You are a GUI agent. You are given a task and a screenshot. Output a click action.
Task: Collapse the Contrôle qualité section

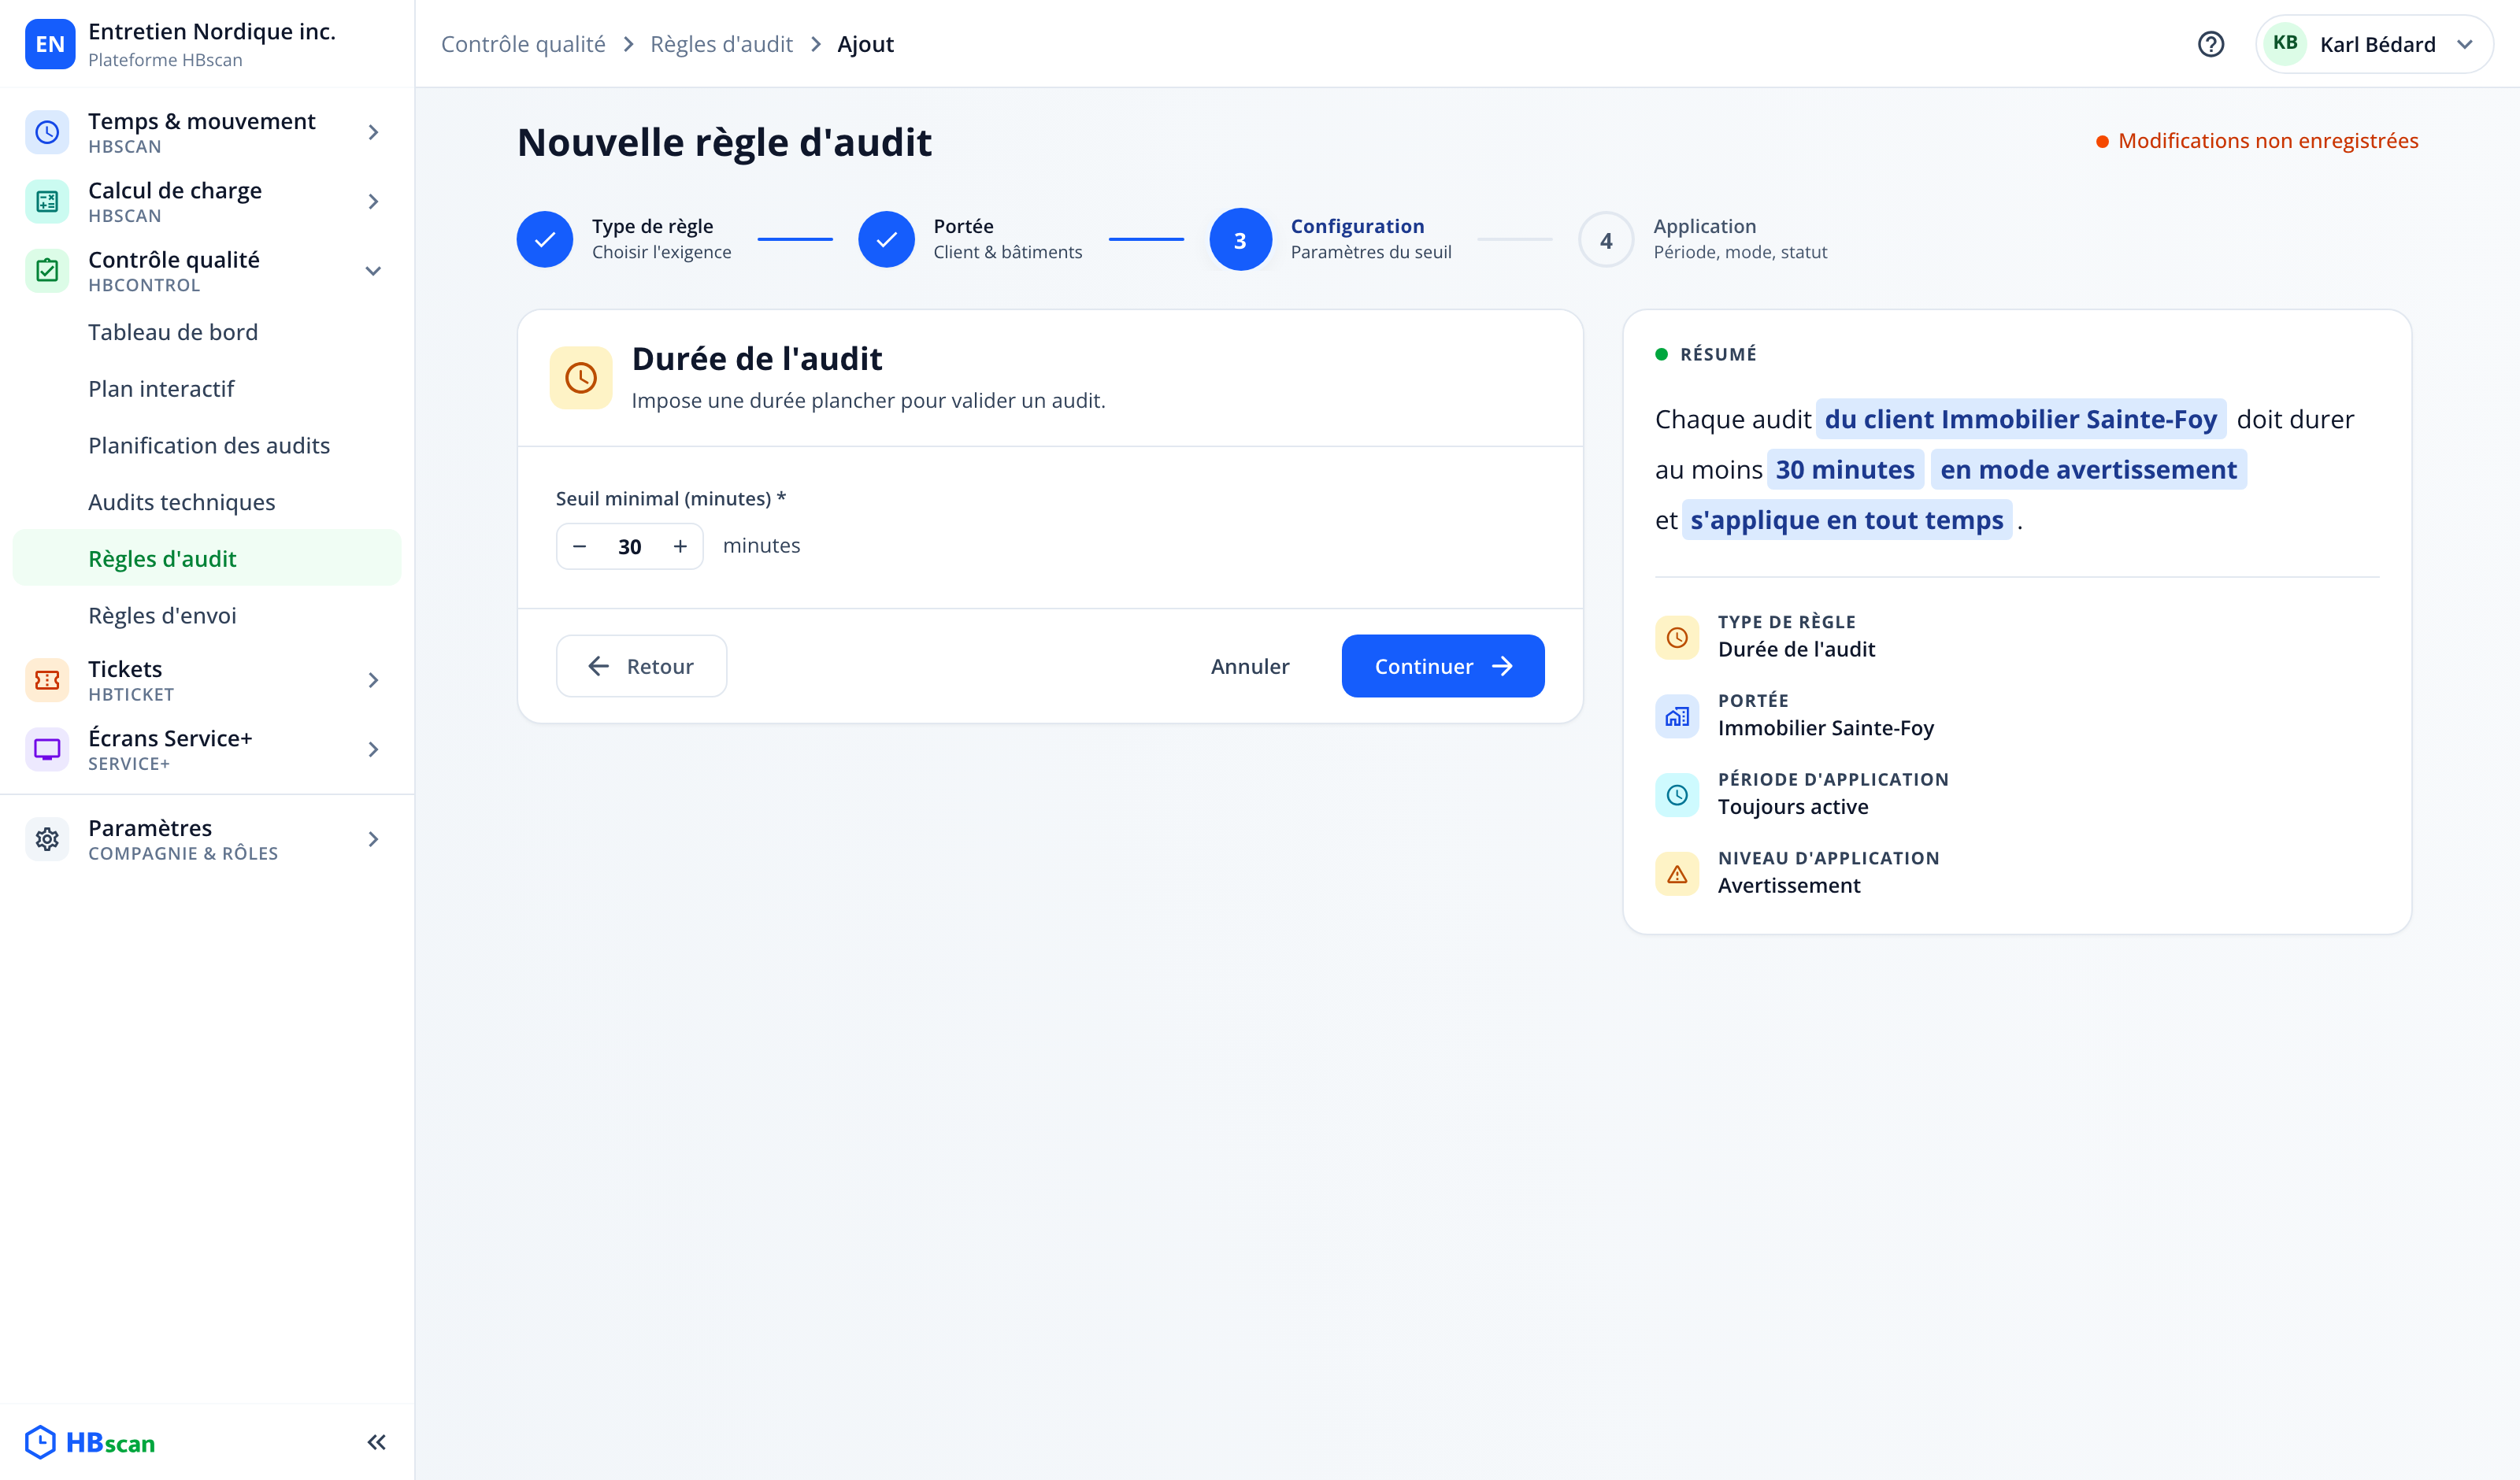(x=373, y=270)
